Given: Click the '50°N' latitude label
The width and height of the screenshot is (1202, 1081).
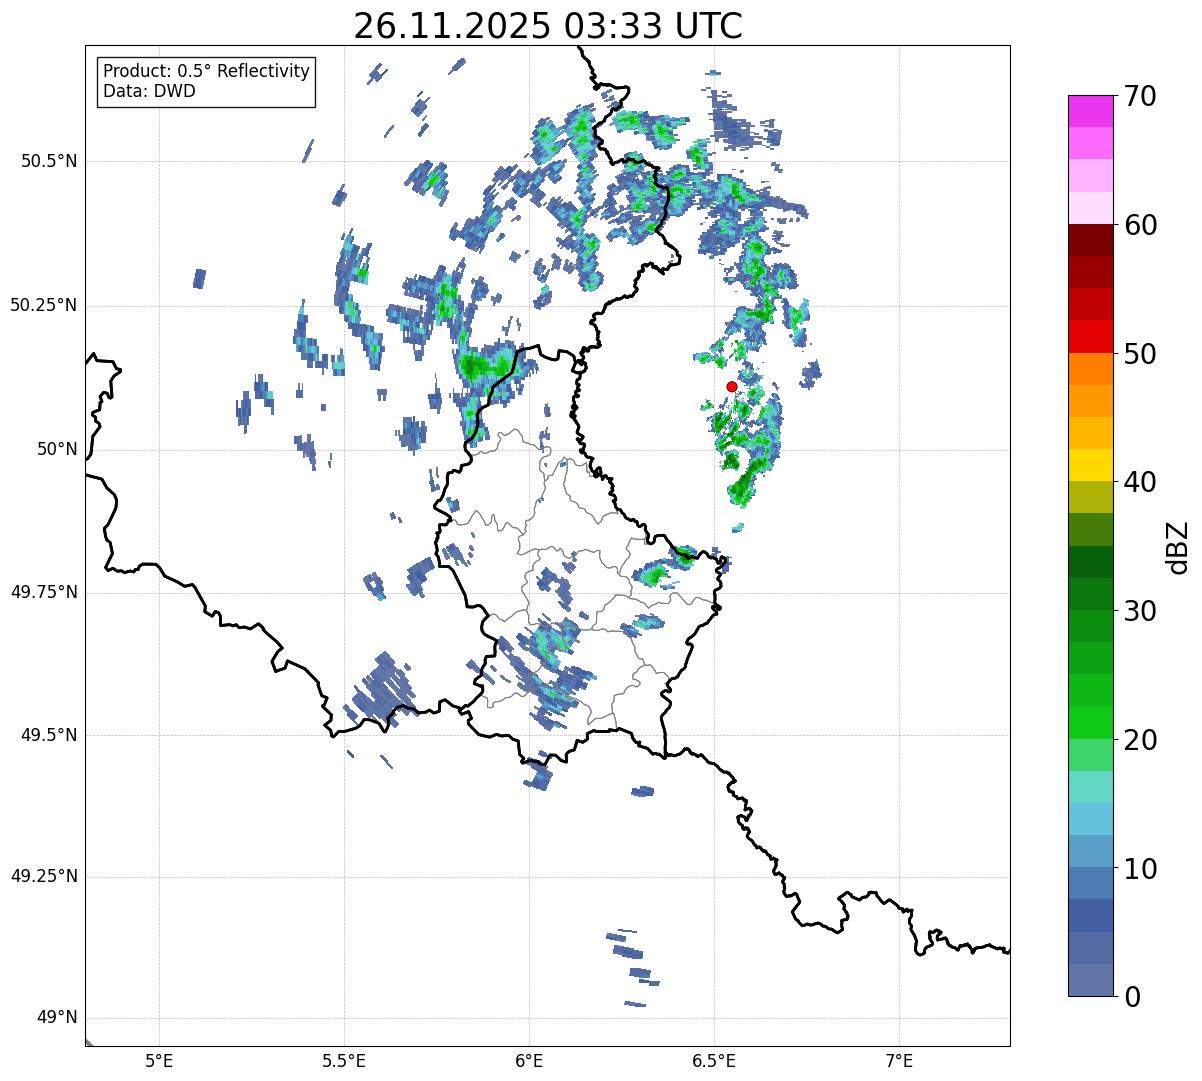Looking at the screenshot, I should pyautogui.click(x=57, y=449).
